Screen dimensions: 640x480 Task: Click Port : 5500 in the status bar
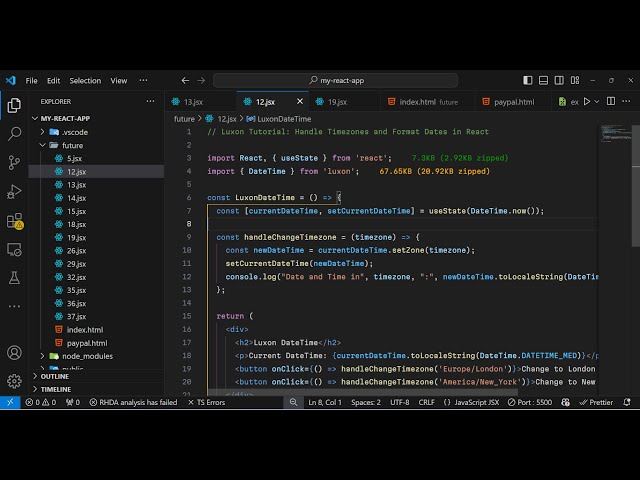(528, 402)
